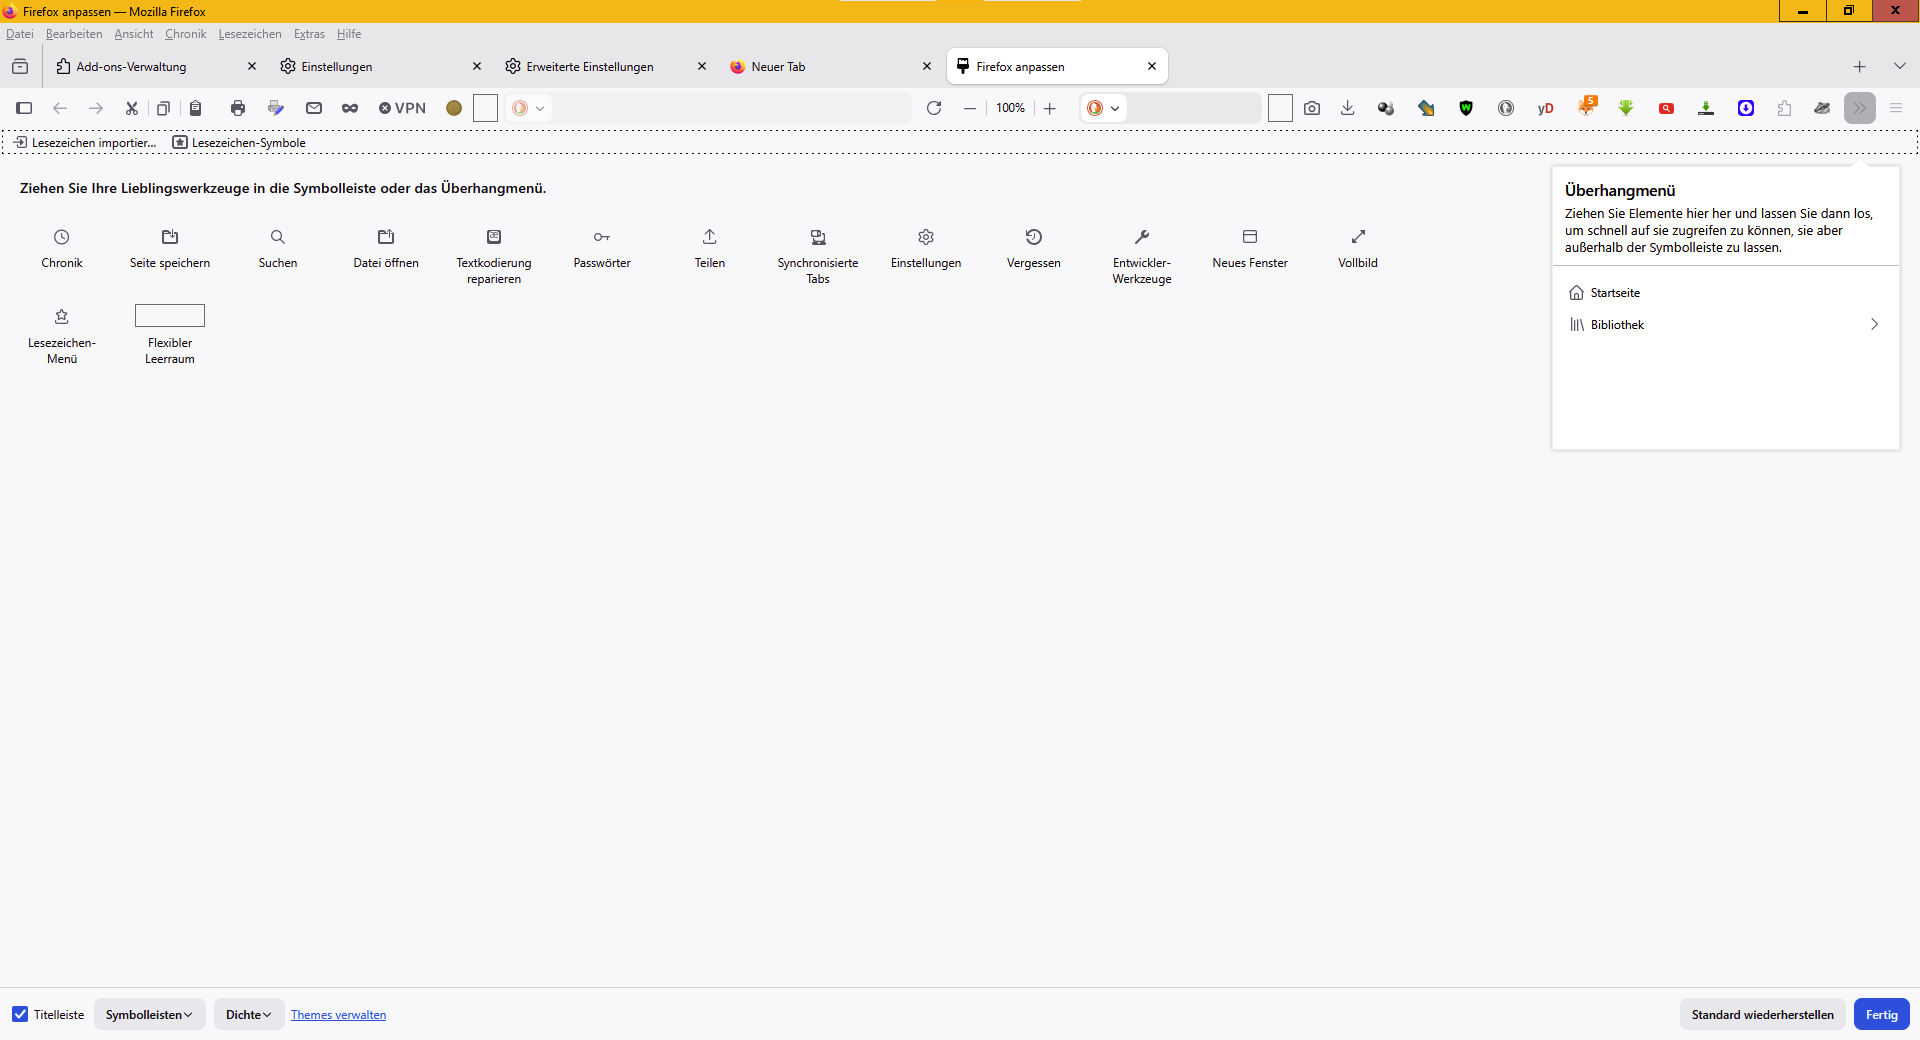The height and width of the screenshot is (1040, 1920).
Task: Click the email link envelope icon
Action: [x=314, y=108]
